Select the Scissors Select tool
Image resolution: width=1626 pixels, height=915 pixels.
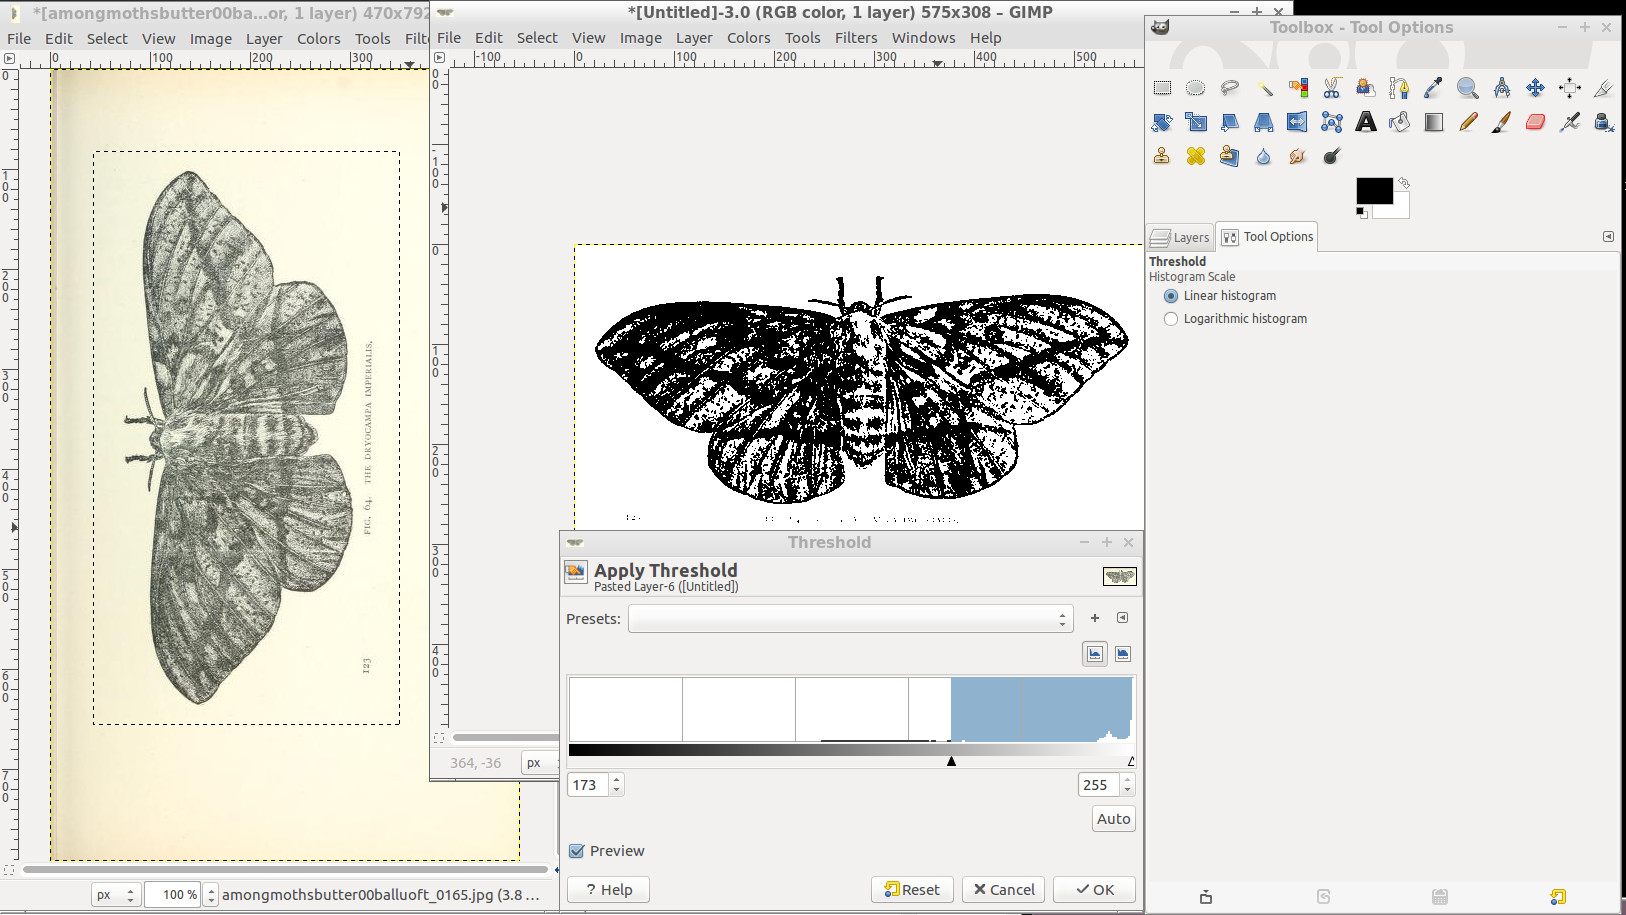pos(1332,88)
